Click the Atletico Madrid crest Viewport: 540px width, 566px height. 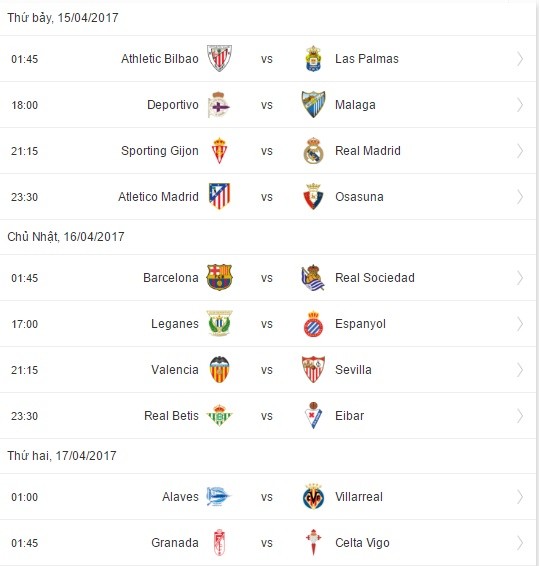(219, 196)
